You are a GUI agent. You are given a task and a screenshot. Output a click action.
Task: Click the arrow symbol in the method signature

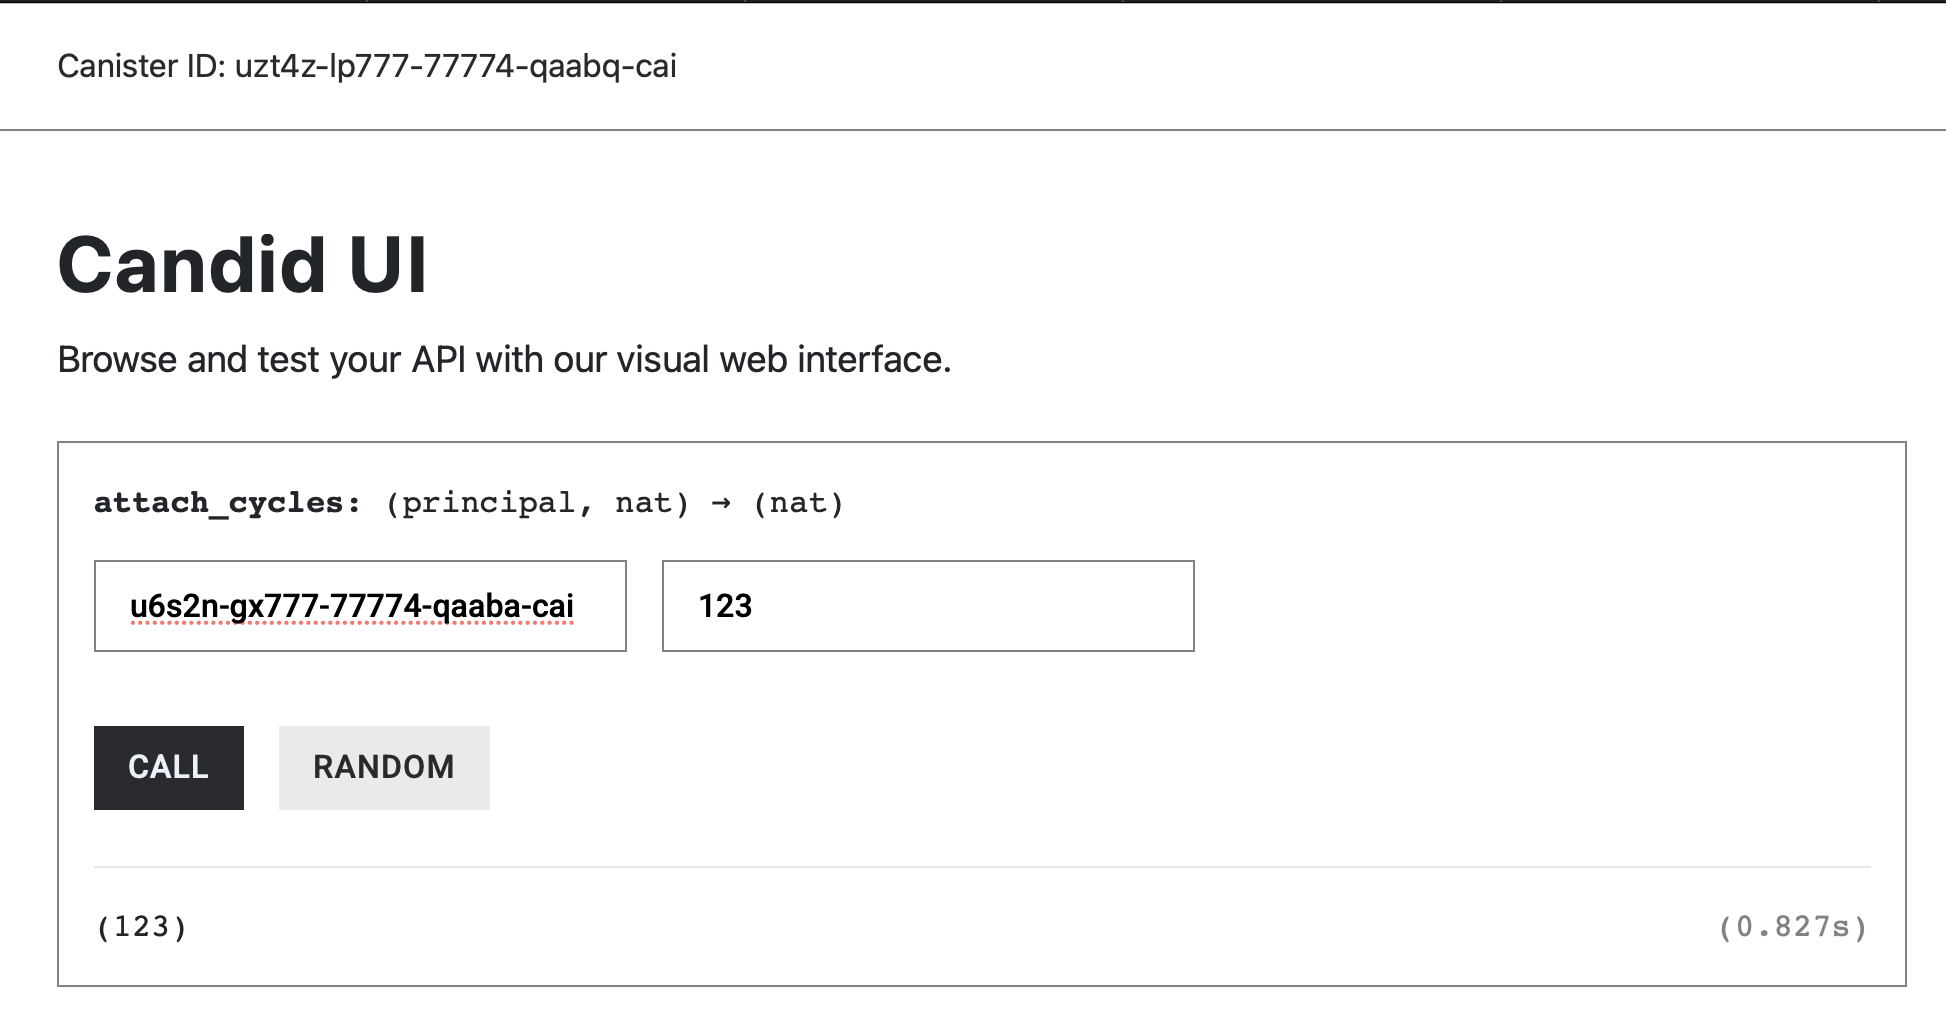click(x=722, y=502)
